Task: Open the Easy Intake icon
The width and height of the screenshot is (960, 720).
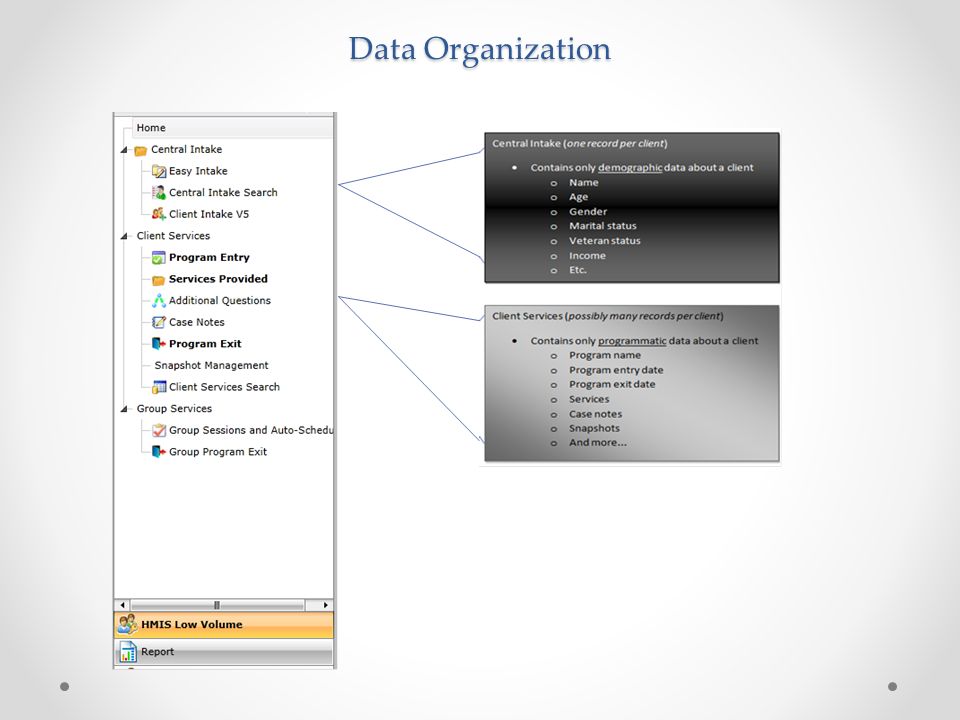Action: (159, 171)
